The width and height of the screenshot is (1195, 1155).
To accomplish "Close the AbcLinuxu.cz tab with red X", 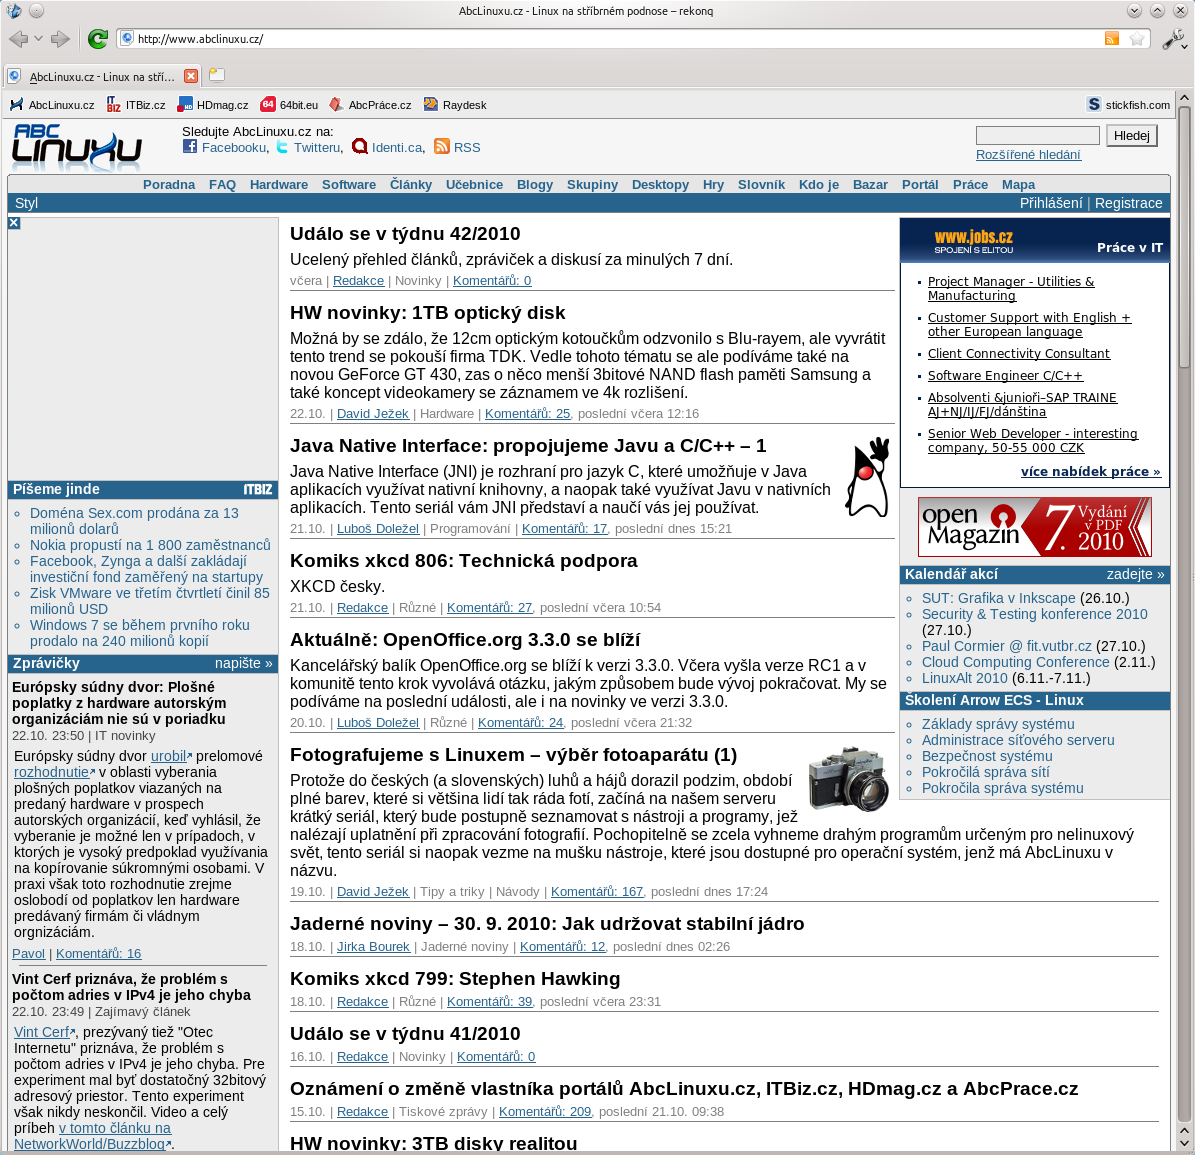I will coord(191,76).
